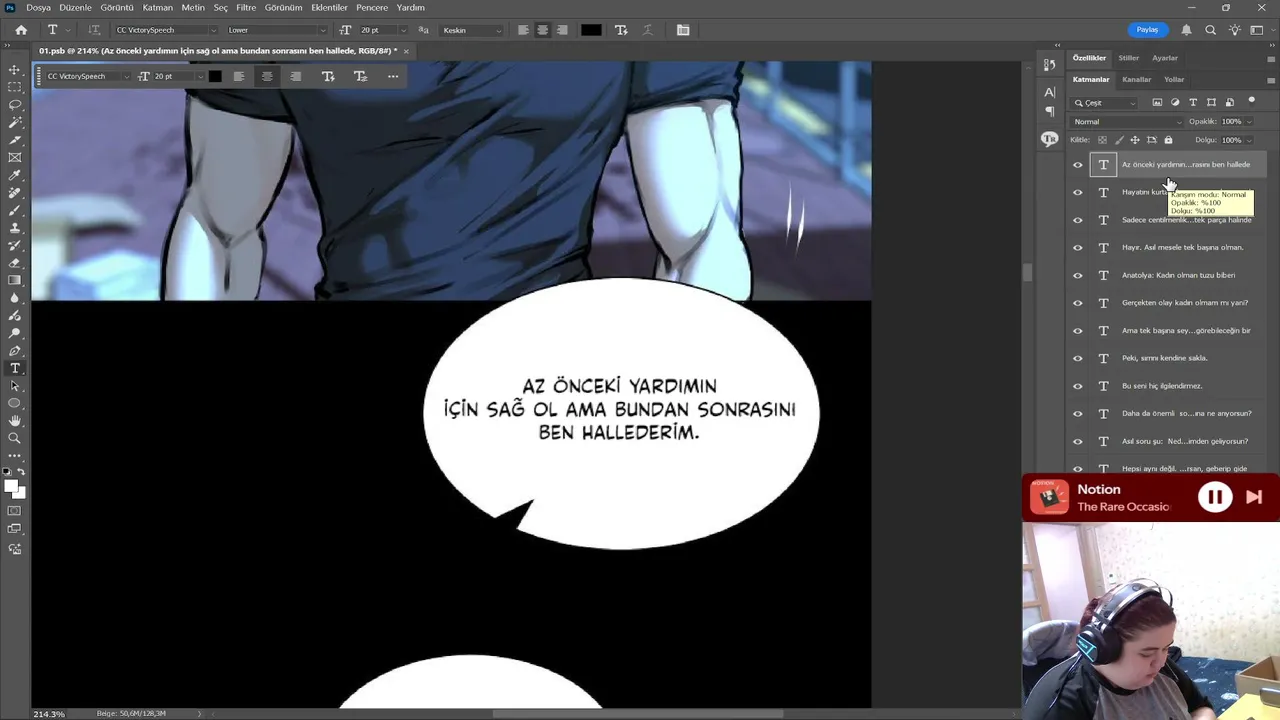This screenshot has height=720, width=1280.
Task: Filter layers by adjustment layer type
Action: [1175, 102]
